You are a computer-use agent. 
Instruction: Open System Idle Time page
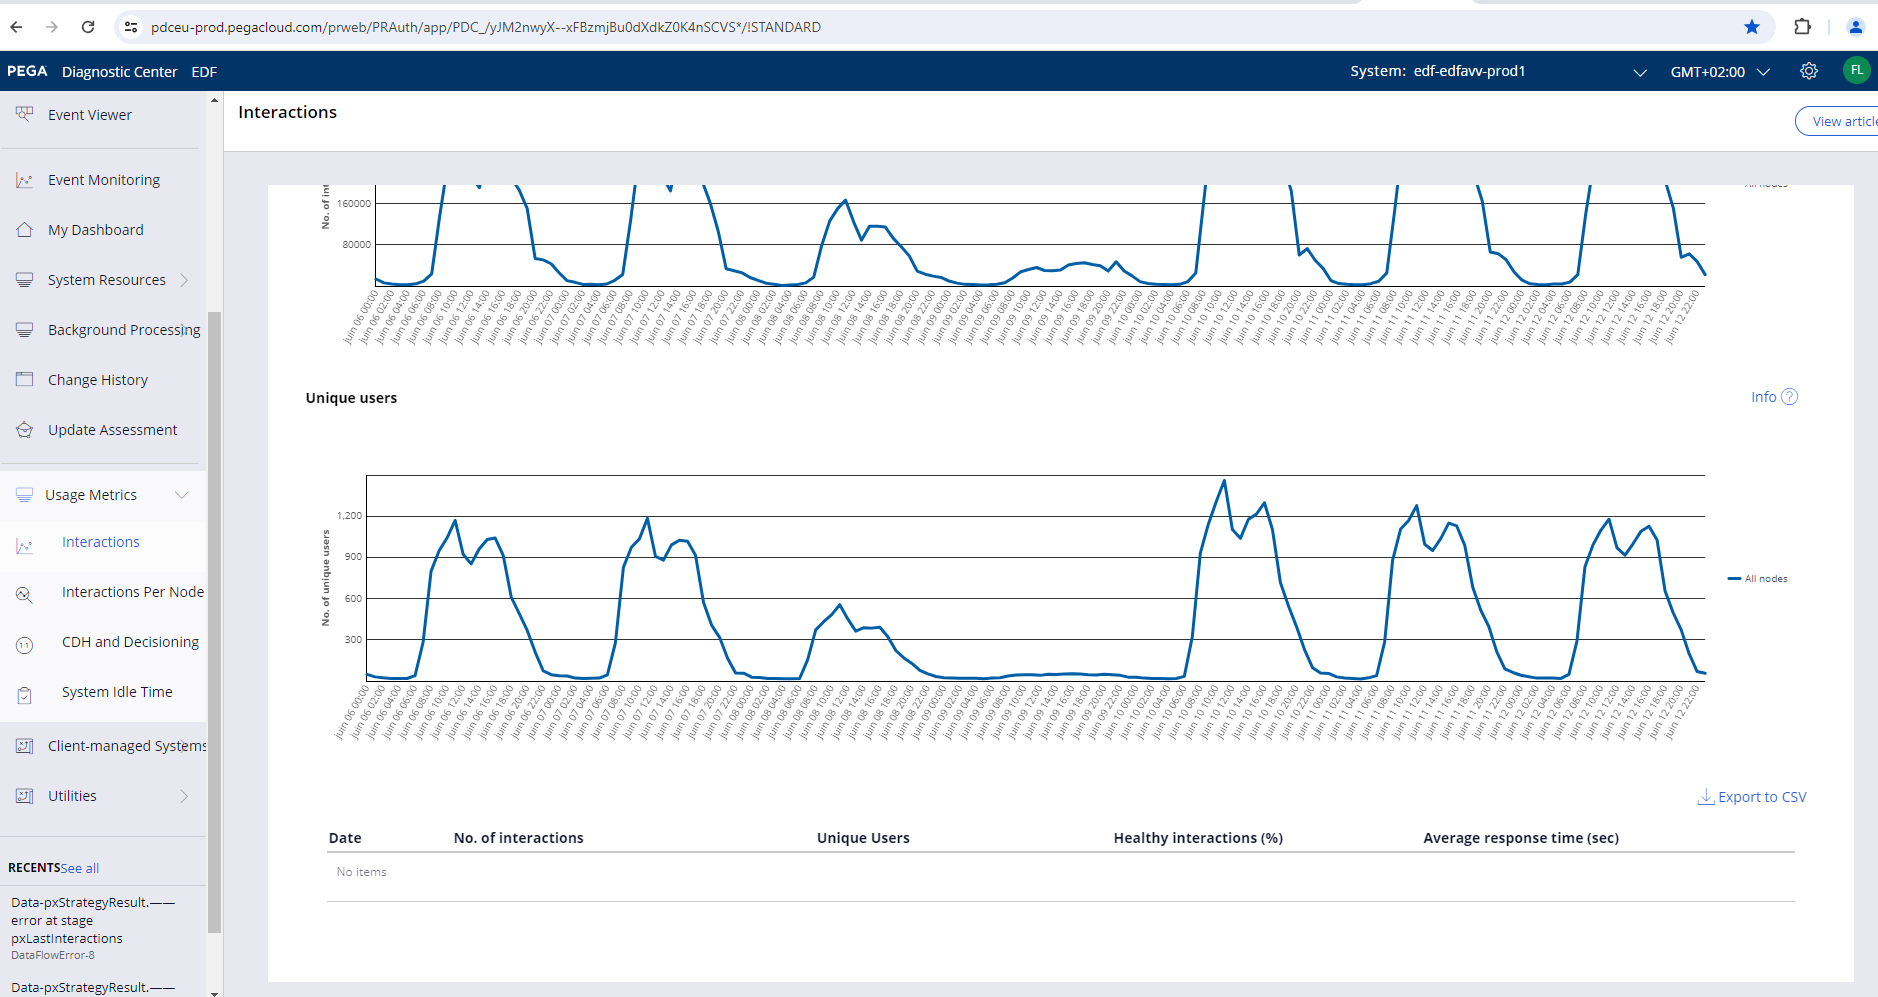point(117,692)
